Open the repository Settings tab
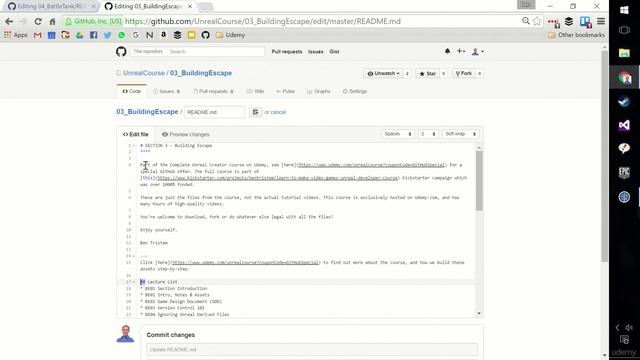This screenshot has height=360, width=640. pyautogui.click(x=355, y=91)
